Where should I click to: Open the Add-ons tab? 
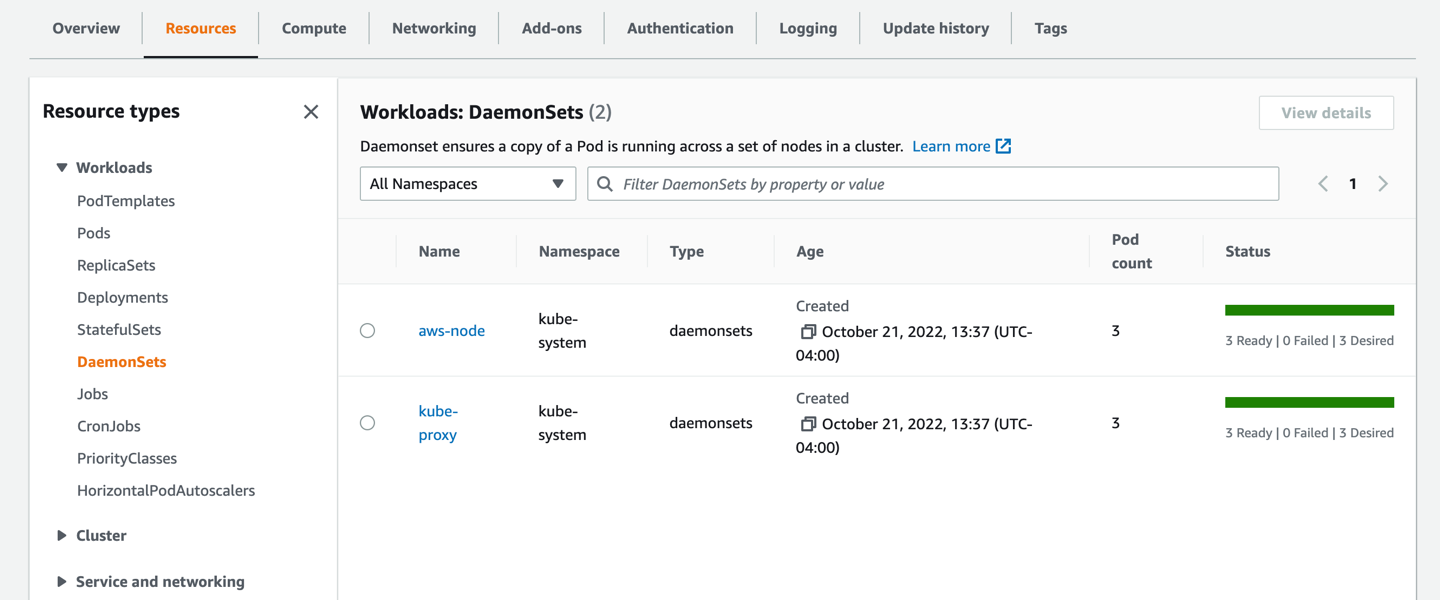[x=551, y=28]
